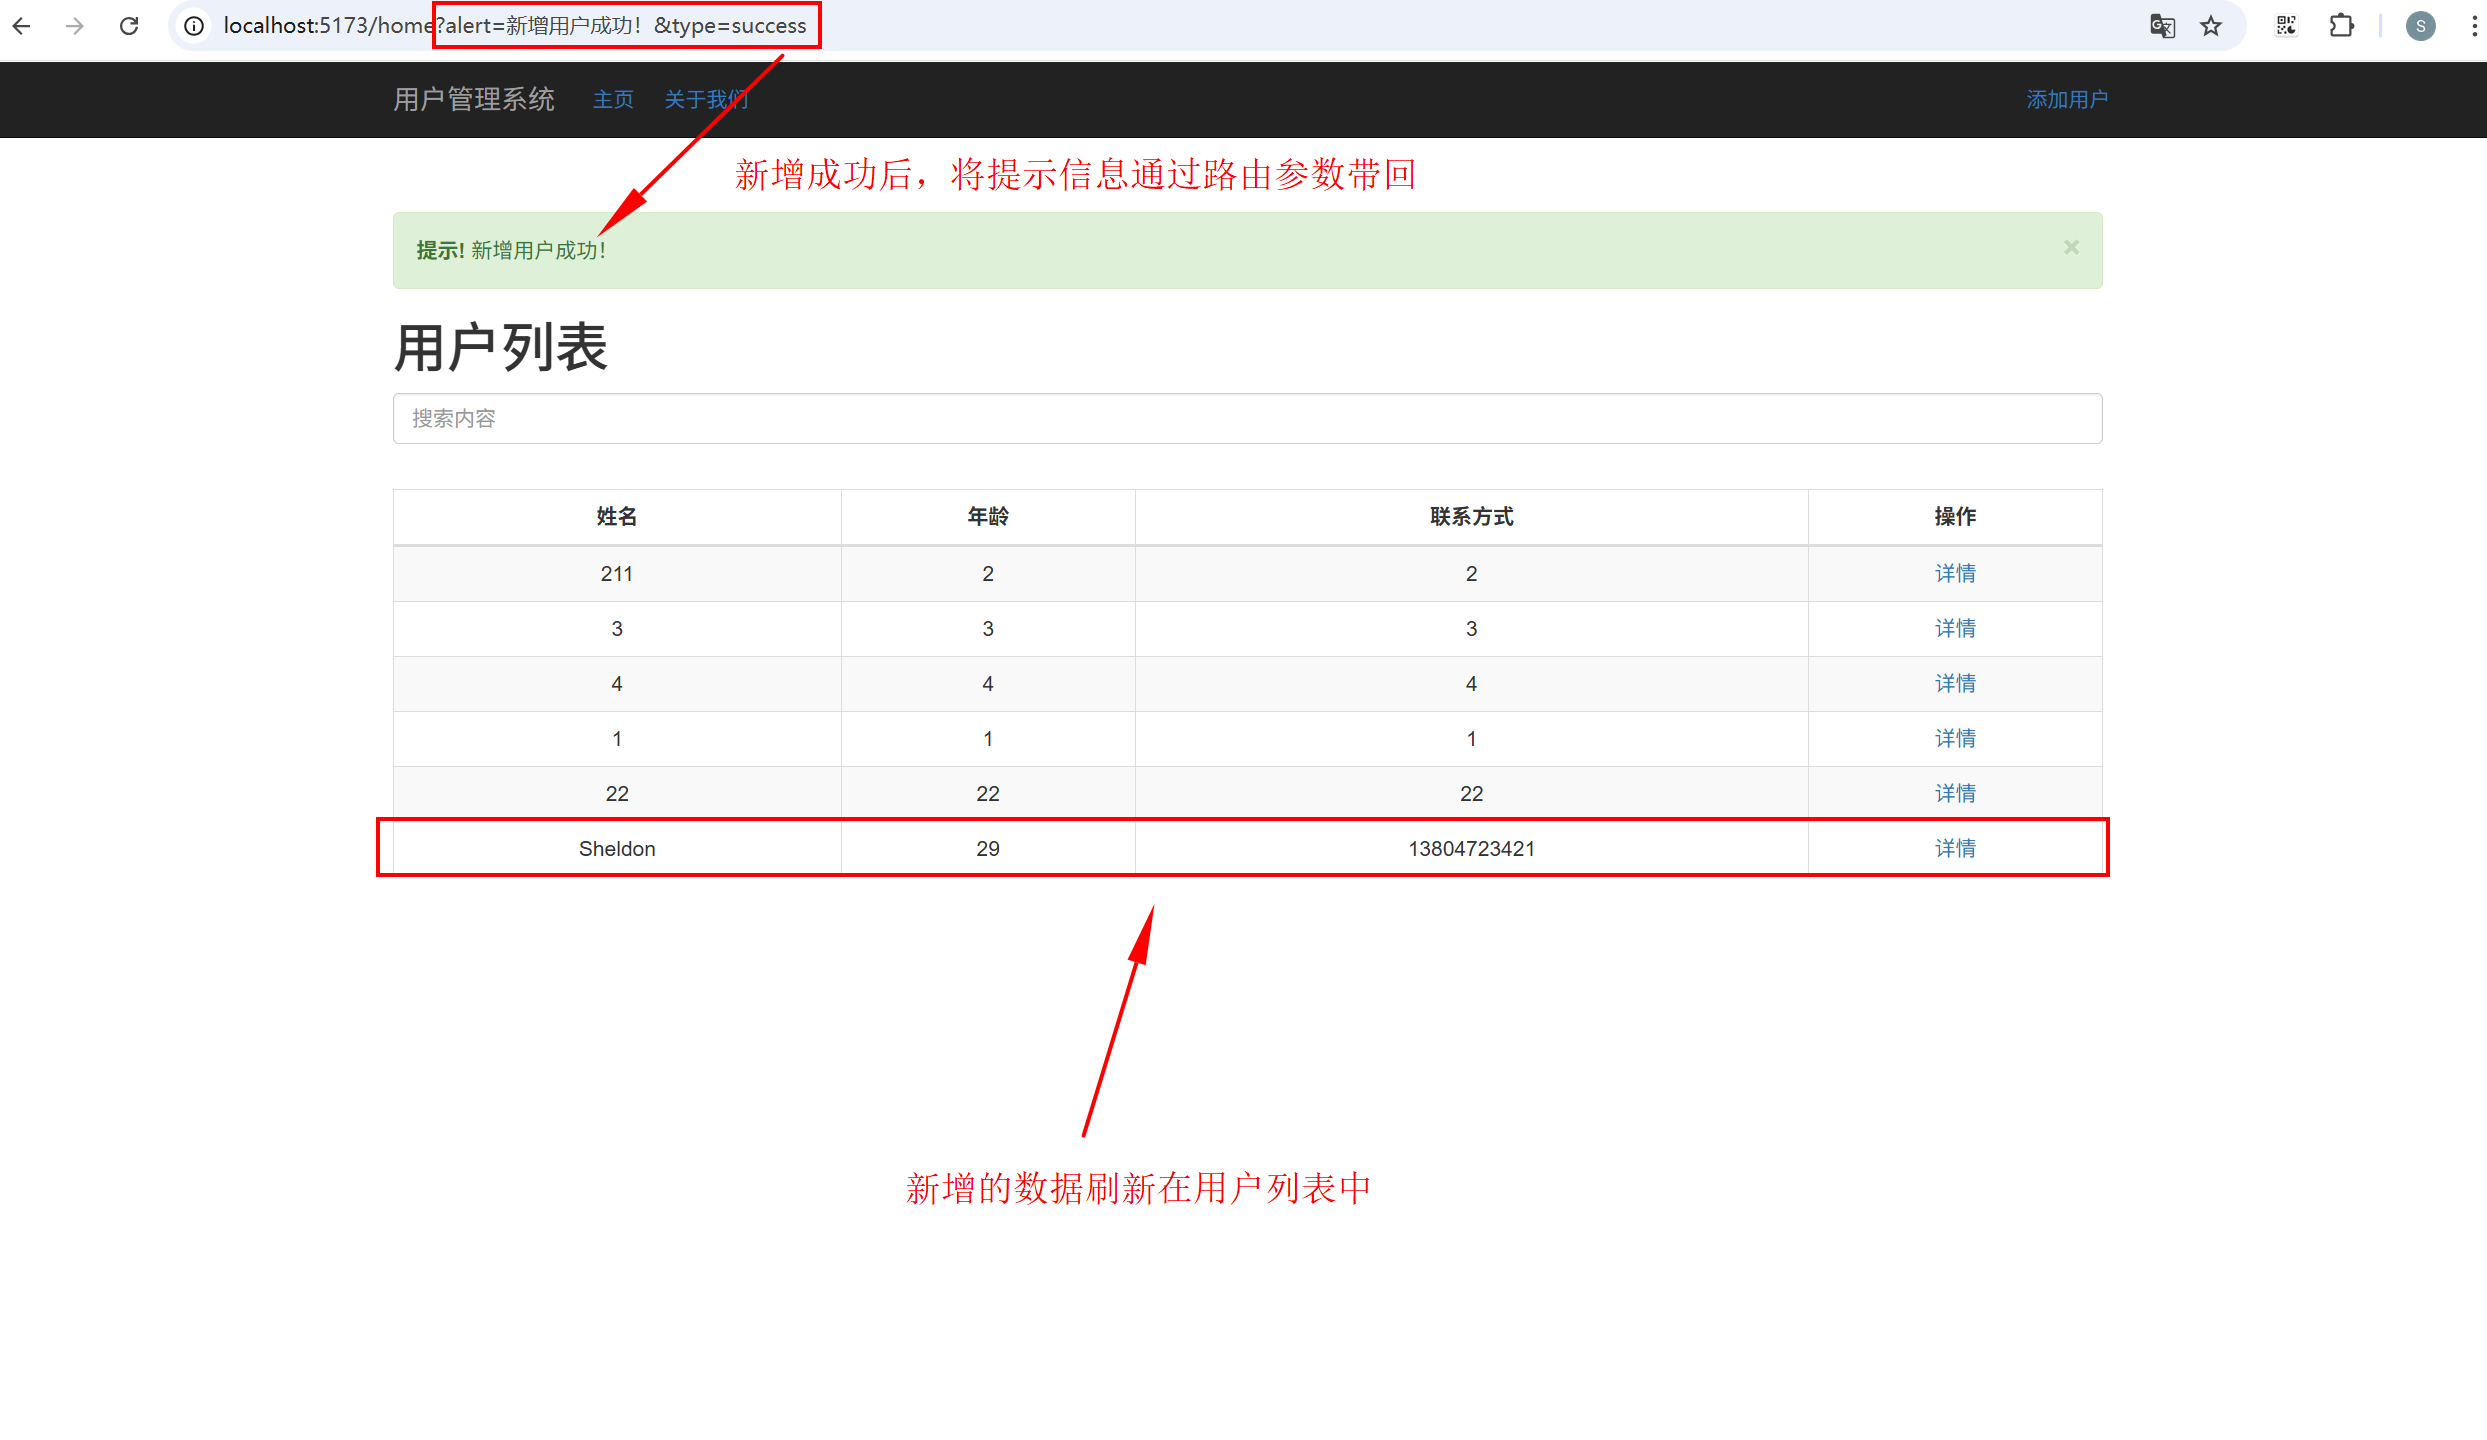Open 详情 for Sheldon row

click(1954, 849)
